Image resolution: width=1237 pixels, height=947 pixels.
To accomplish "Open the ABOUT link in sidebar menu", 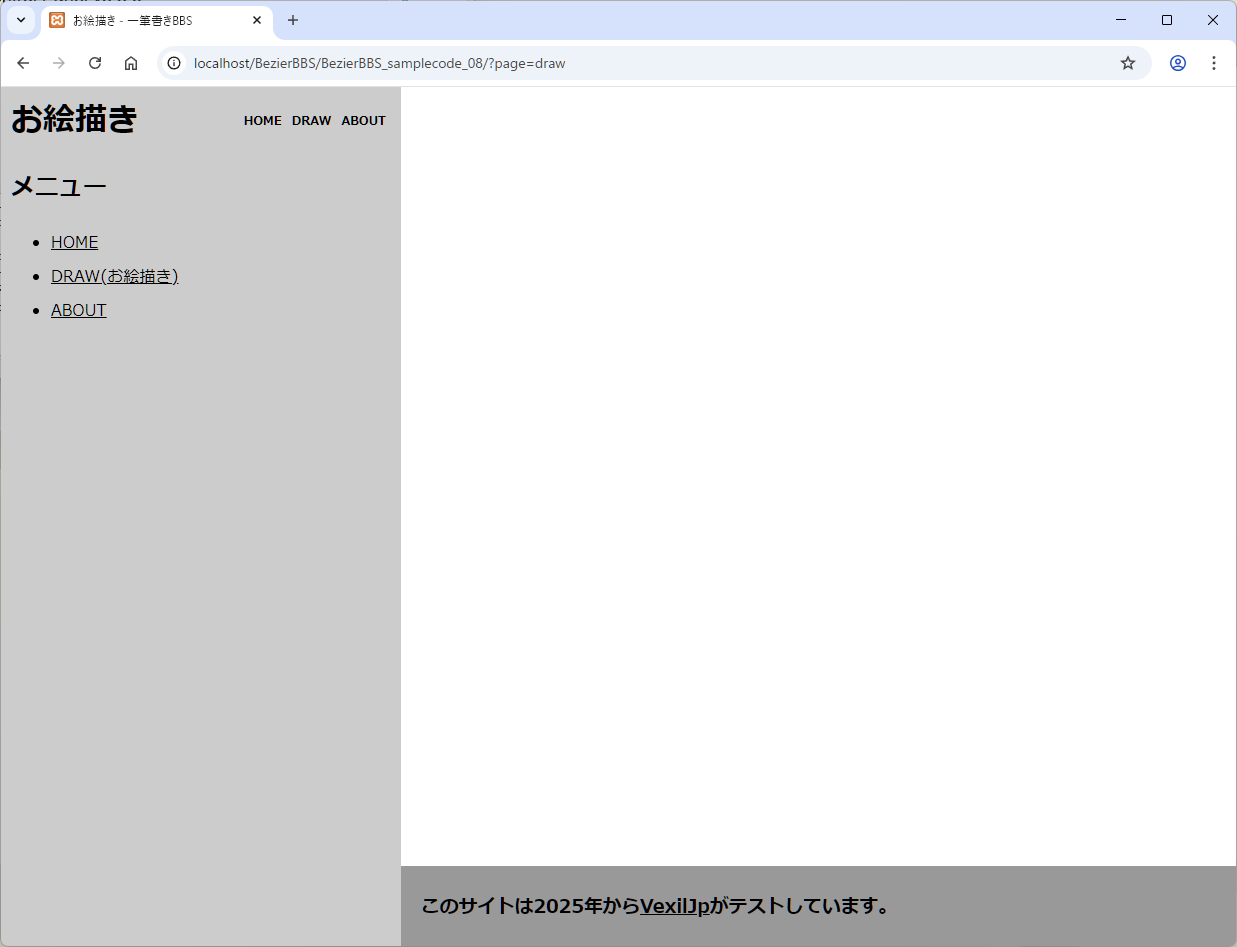I will click(x=78, y=310).
